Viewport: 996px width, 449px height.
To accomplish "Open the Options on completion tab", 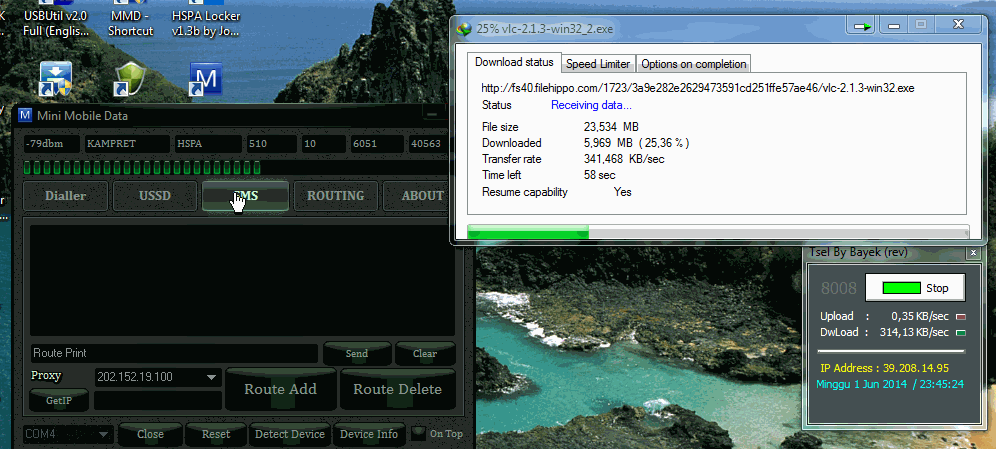I will 694,64.
